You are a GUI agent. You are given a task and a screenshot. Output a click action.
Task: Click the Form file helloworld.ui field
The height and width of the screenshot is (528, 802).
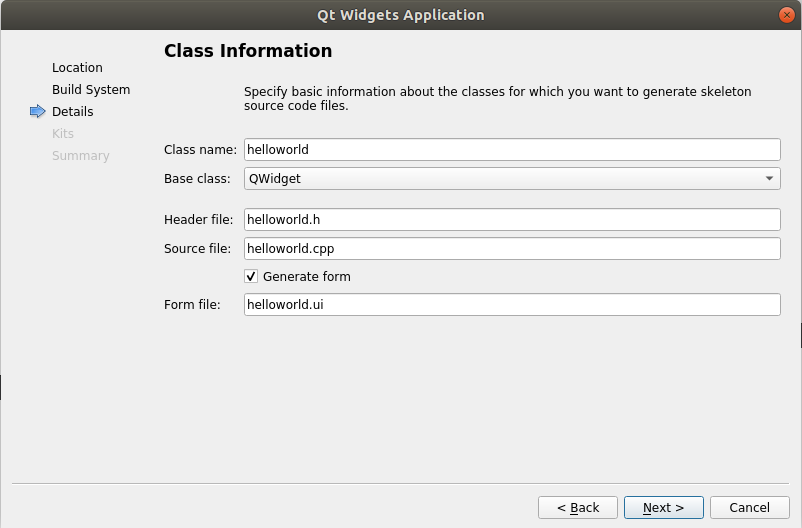coord(511,305)
